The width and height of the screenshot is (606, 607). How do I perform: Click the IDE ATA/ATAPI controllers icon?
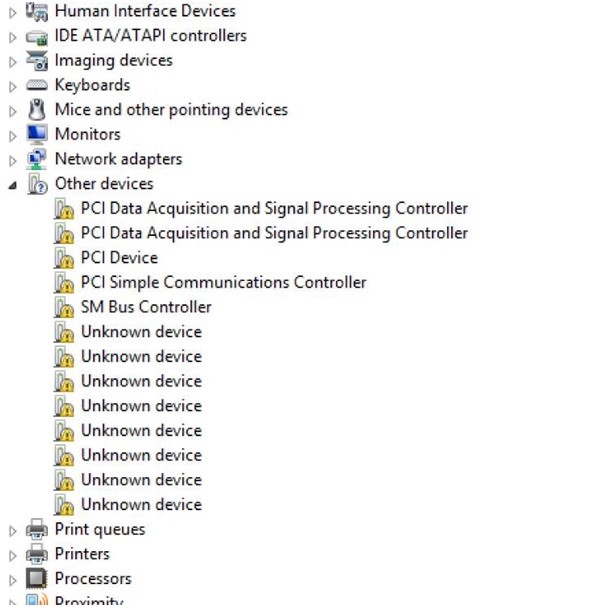pyautogui.click(x=37, y=37)
